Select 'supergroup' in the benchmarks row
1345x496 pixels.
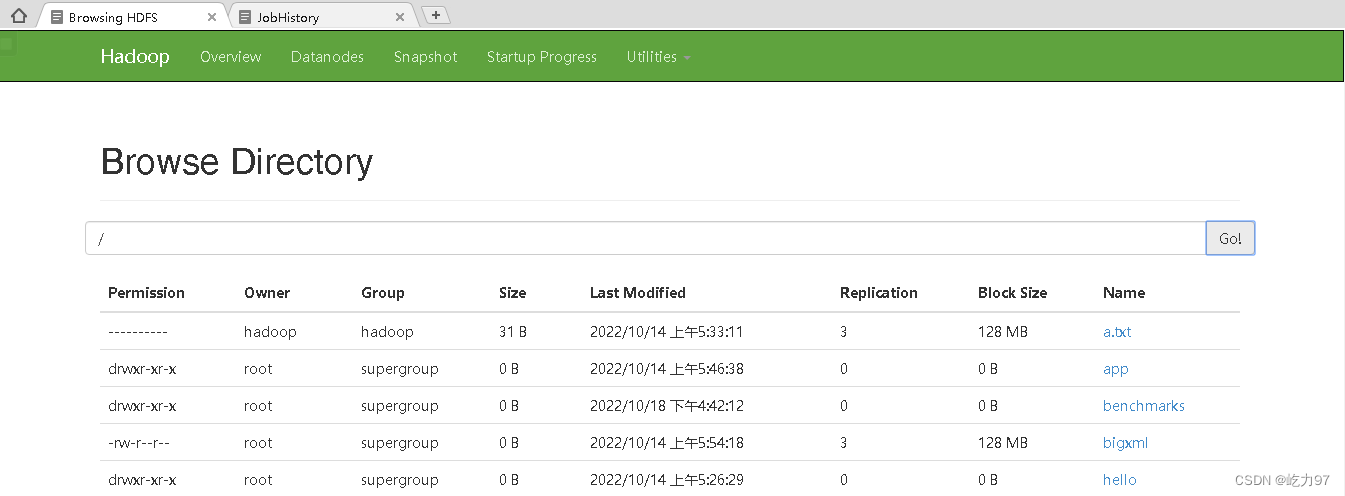400,406
